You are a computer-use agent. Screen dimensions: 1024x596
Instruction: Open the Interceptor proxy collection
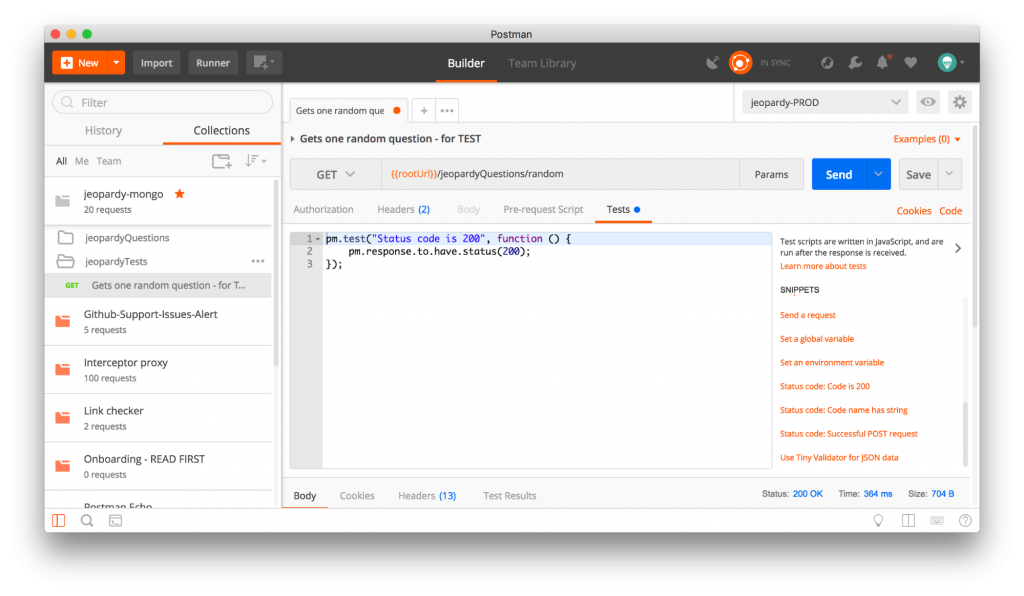coord(159,369)
